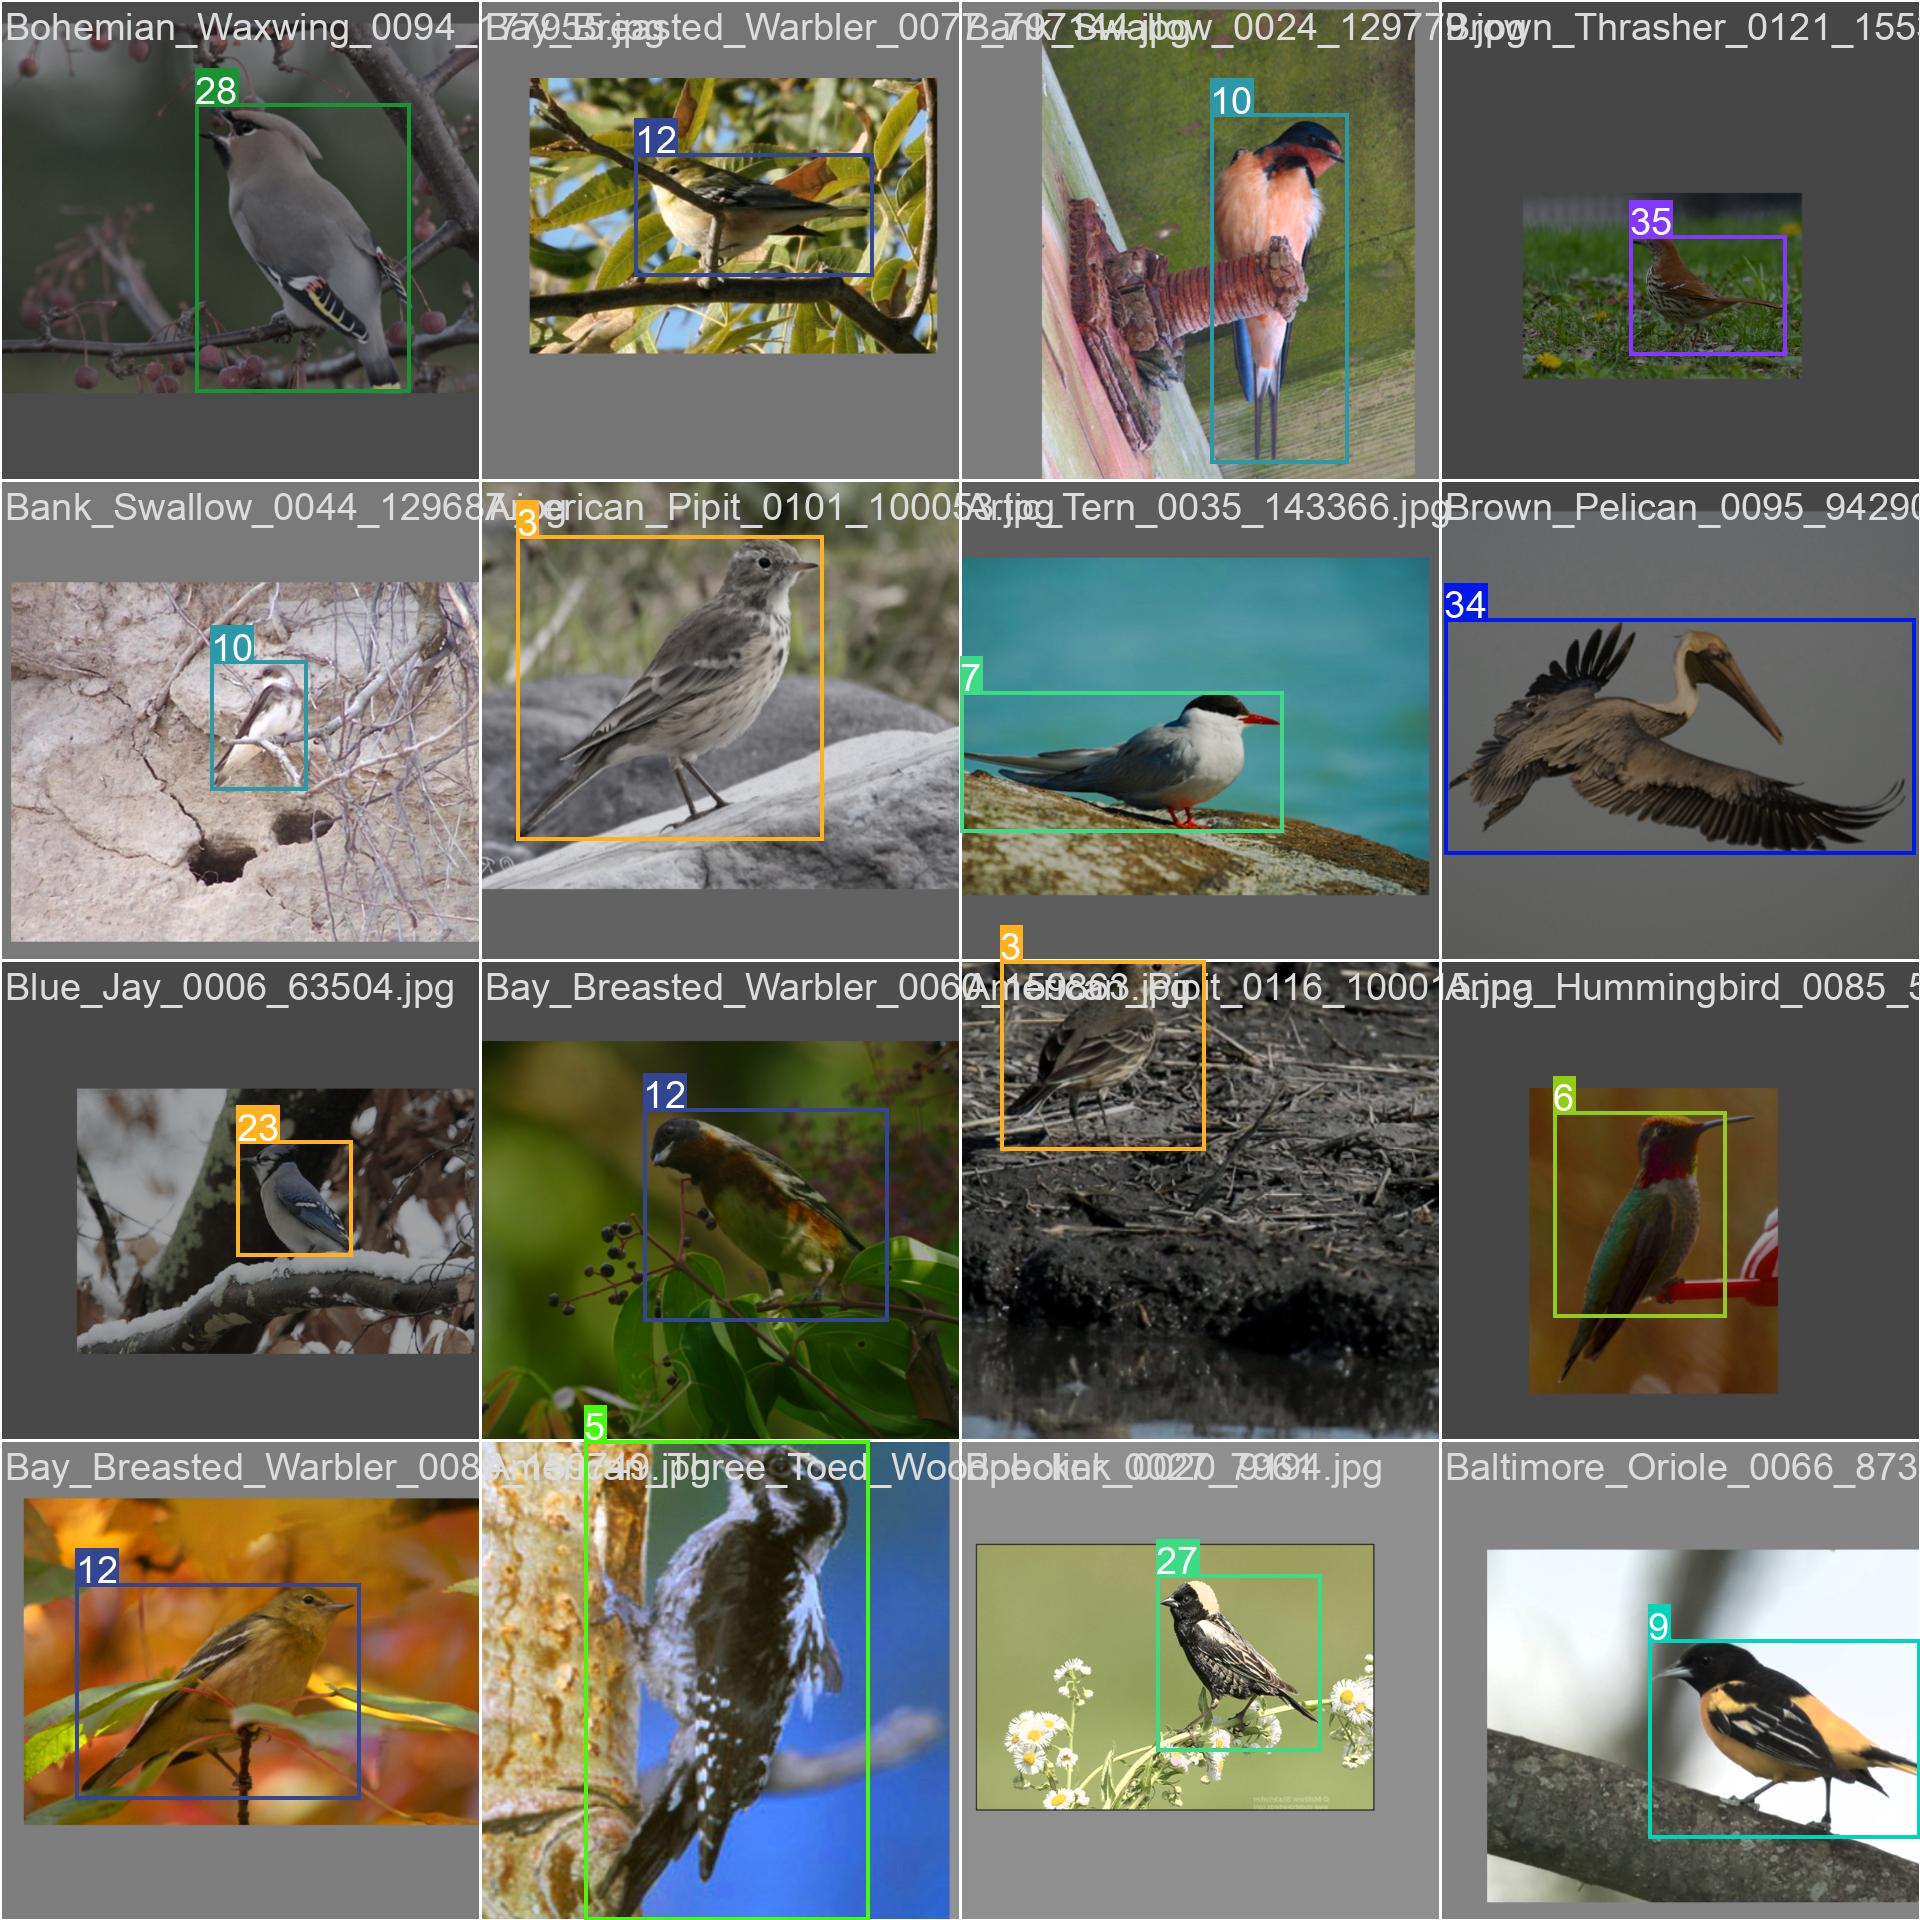The height and width of the screenshot is (1920, 1920).
Task: Click the green class label 7
Action: pos(970,677)
